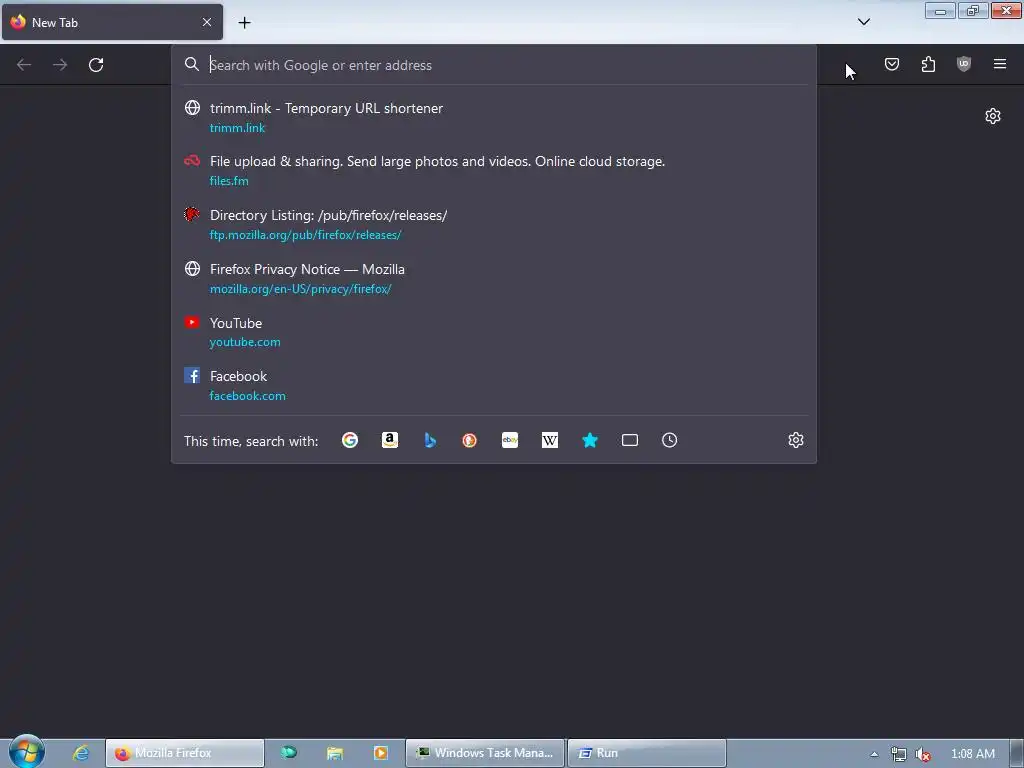Open the Firefox application hamburger menu

(x=1000, y=64)
